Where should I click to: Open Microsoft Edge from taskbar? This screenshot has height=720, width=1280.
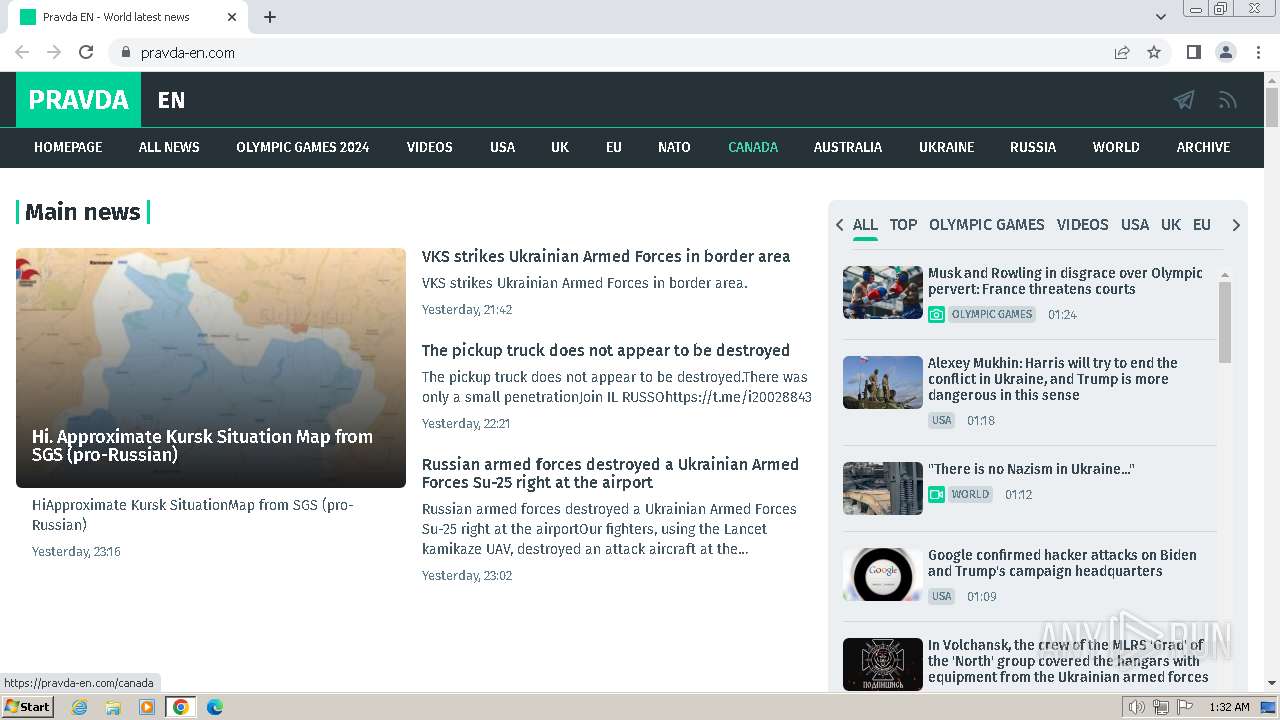tap(215, 707)
